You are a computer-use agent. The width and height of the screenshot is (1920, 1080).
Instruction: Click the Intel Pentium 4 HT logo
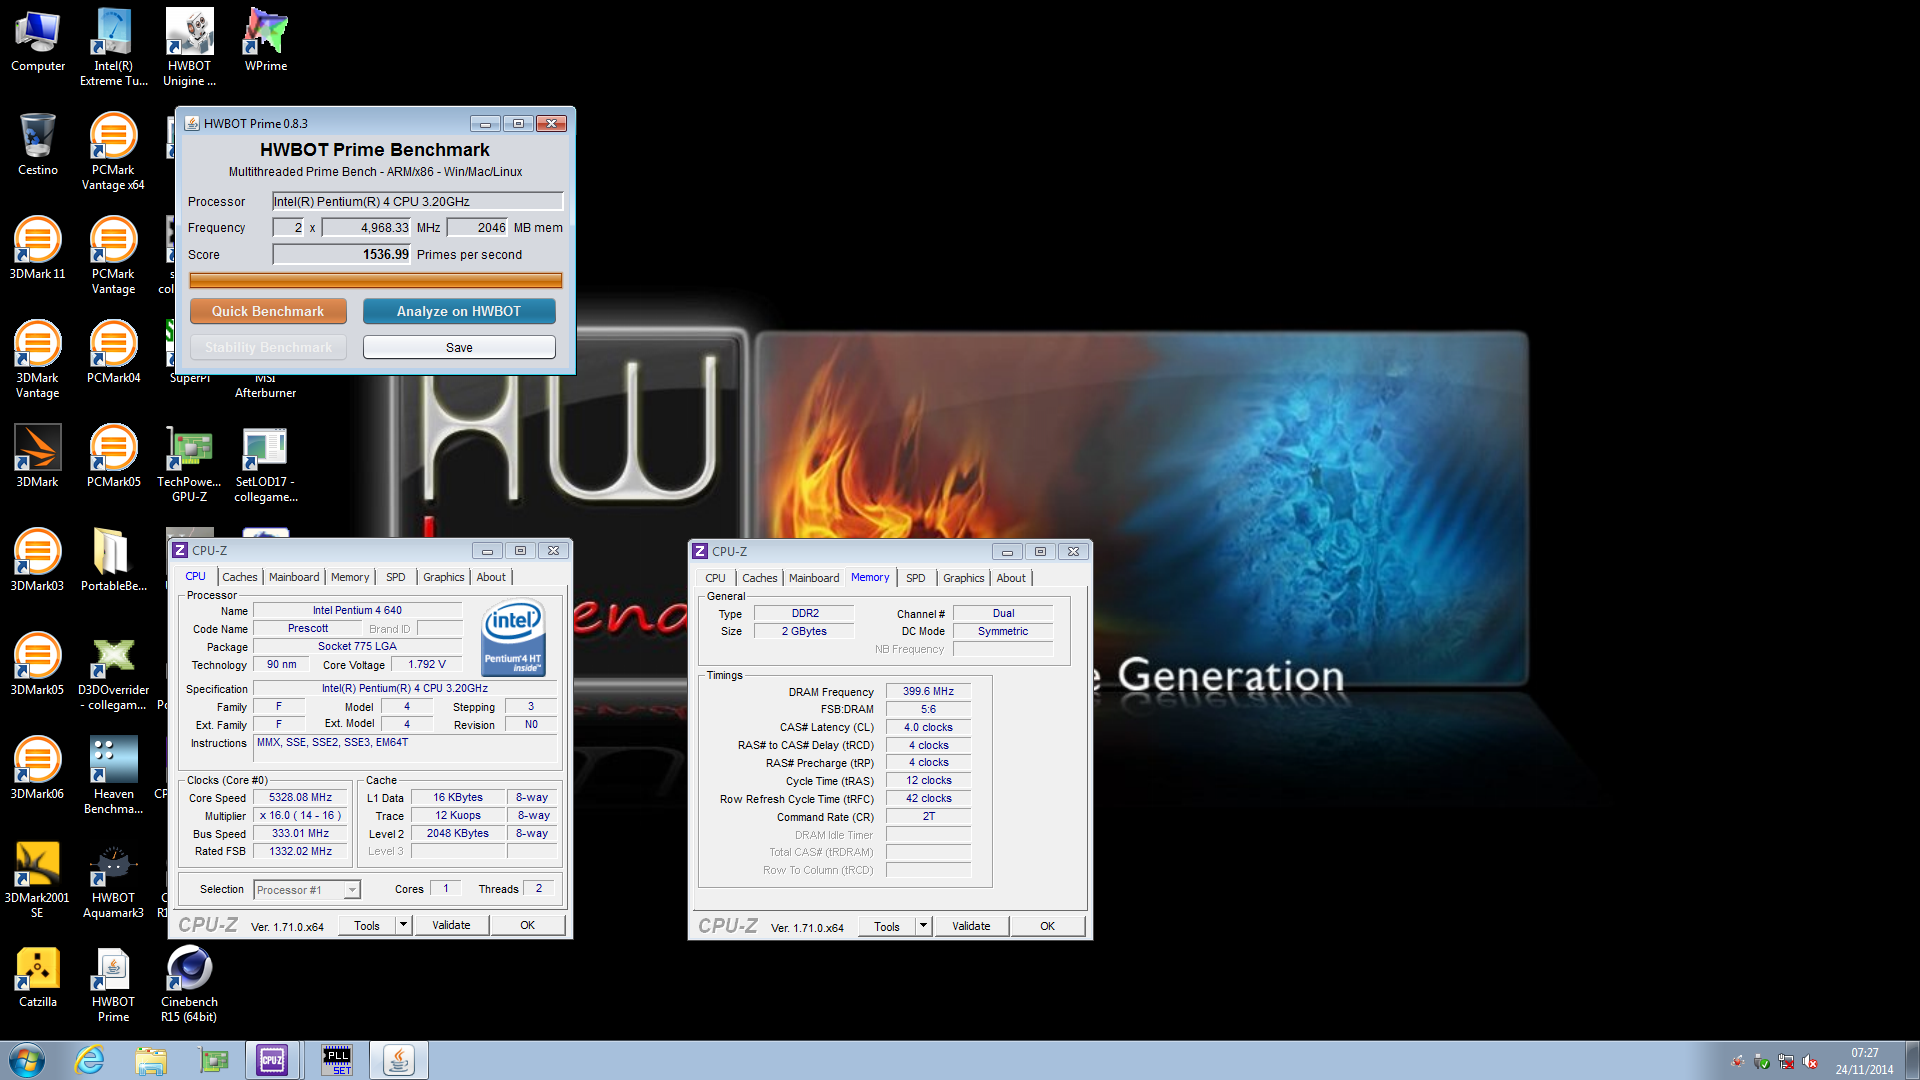click(x=513, y=636)
